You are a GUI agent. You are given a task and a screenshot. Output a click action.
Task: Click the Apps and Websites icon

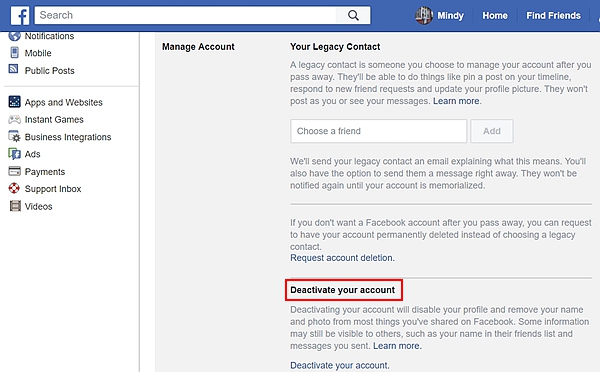pyautogui.click(x=15, y=102)
